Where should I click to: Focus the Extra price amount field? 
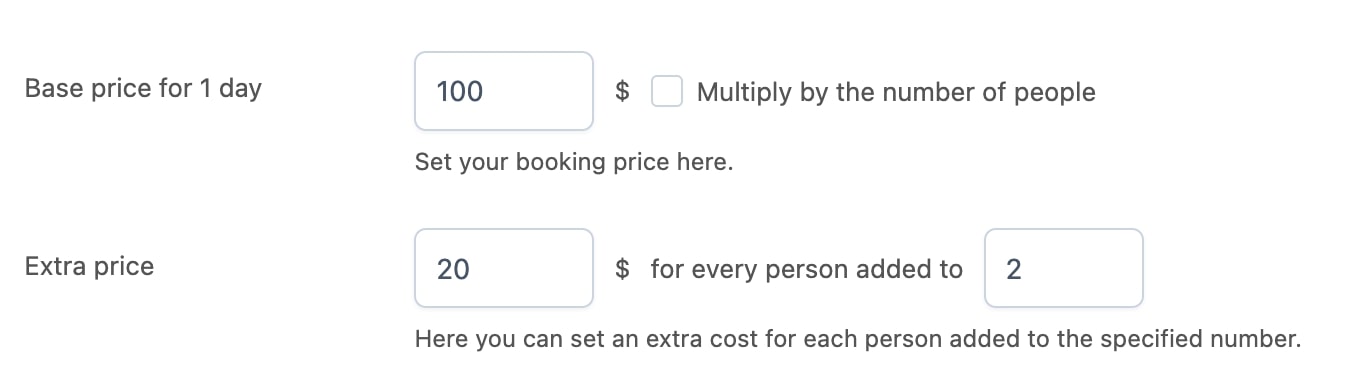(x=504, y=268)
